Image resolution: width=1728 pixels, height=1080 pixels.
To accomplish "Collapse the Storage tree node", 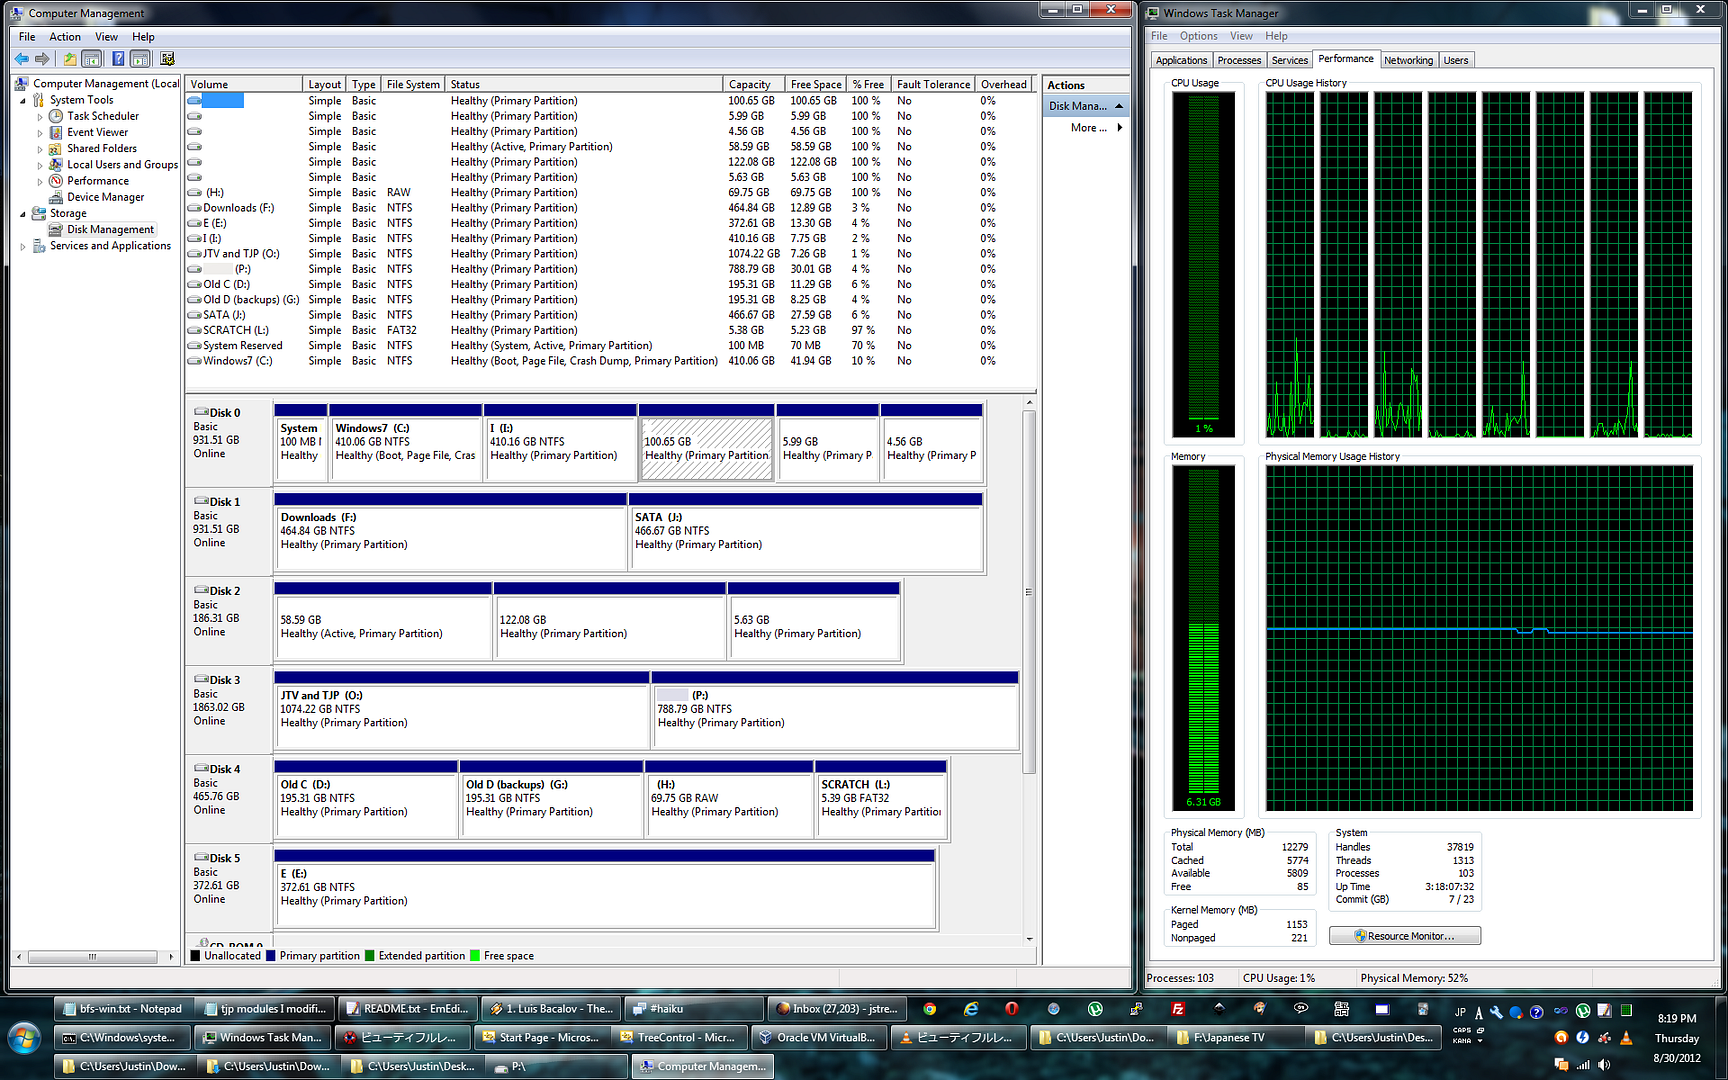I will (x=23, y=214).
